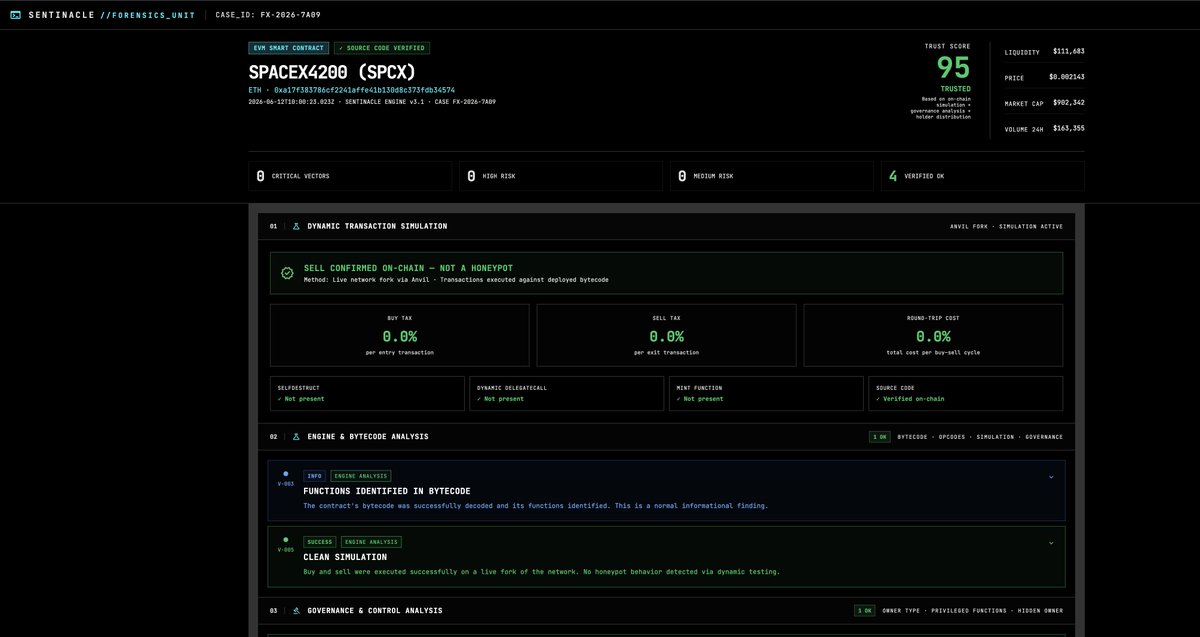Click the Round-Trip Cost 0.0% card

933,336
